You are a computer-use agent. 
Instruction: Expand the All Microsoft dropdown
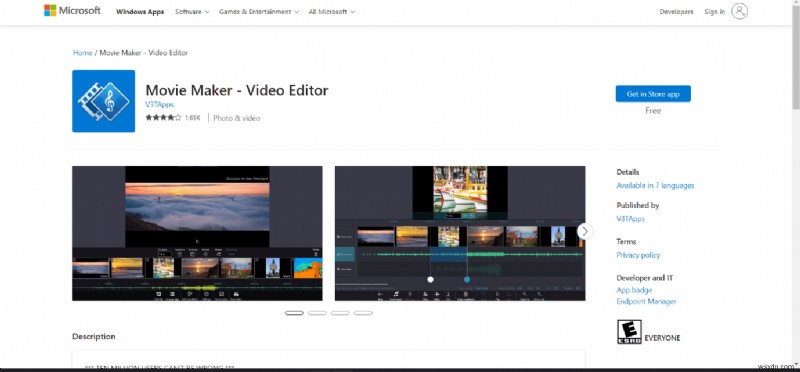[332, 12]
